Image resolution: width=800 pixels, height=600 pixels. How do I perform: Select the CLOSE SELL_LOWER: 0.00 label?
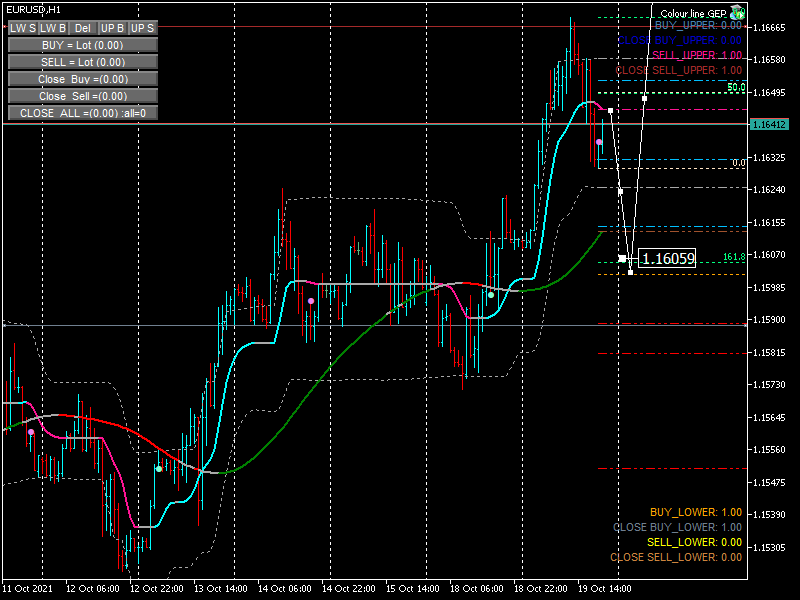click(676, 557)
